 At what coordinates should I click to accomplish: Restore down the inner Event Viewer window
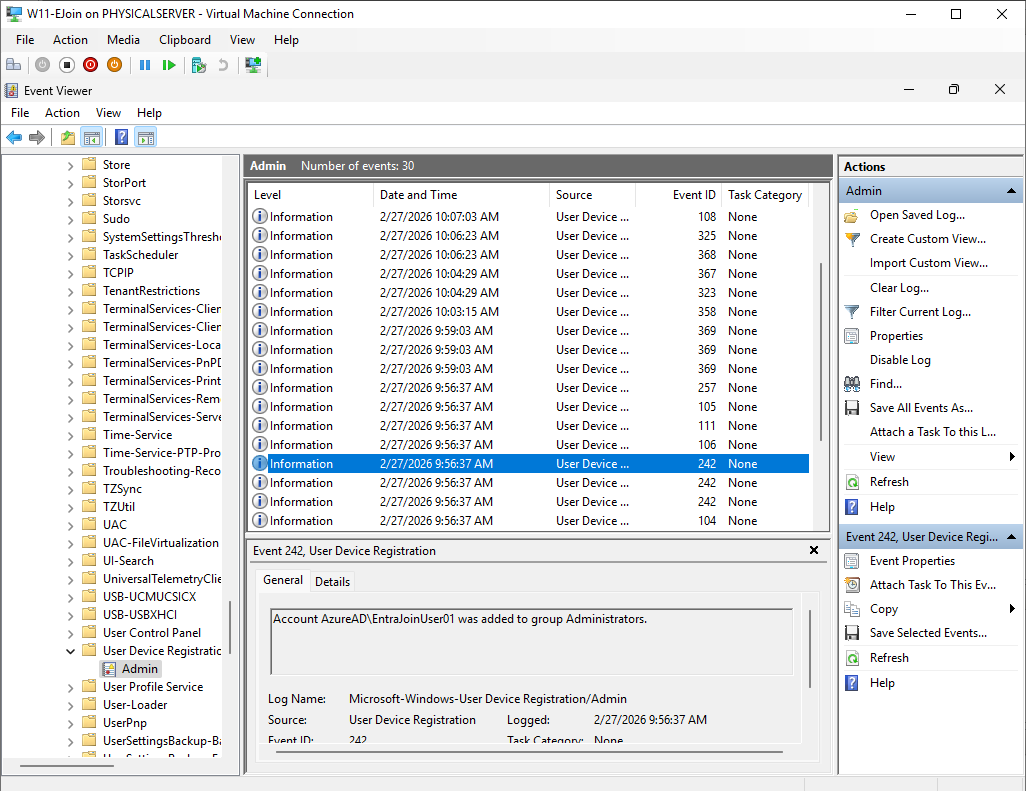tap(953, 90)
